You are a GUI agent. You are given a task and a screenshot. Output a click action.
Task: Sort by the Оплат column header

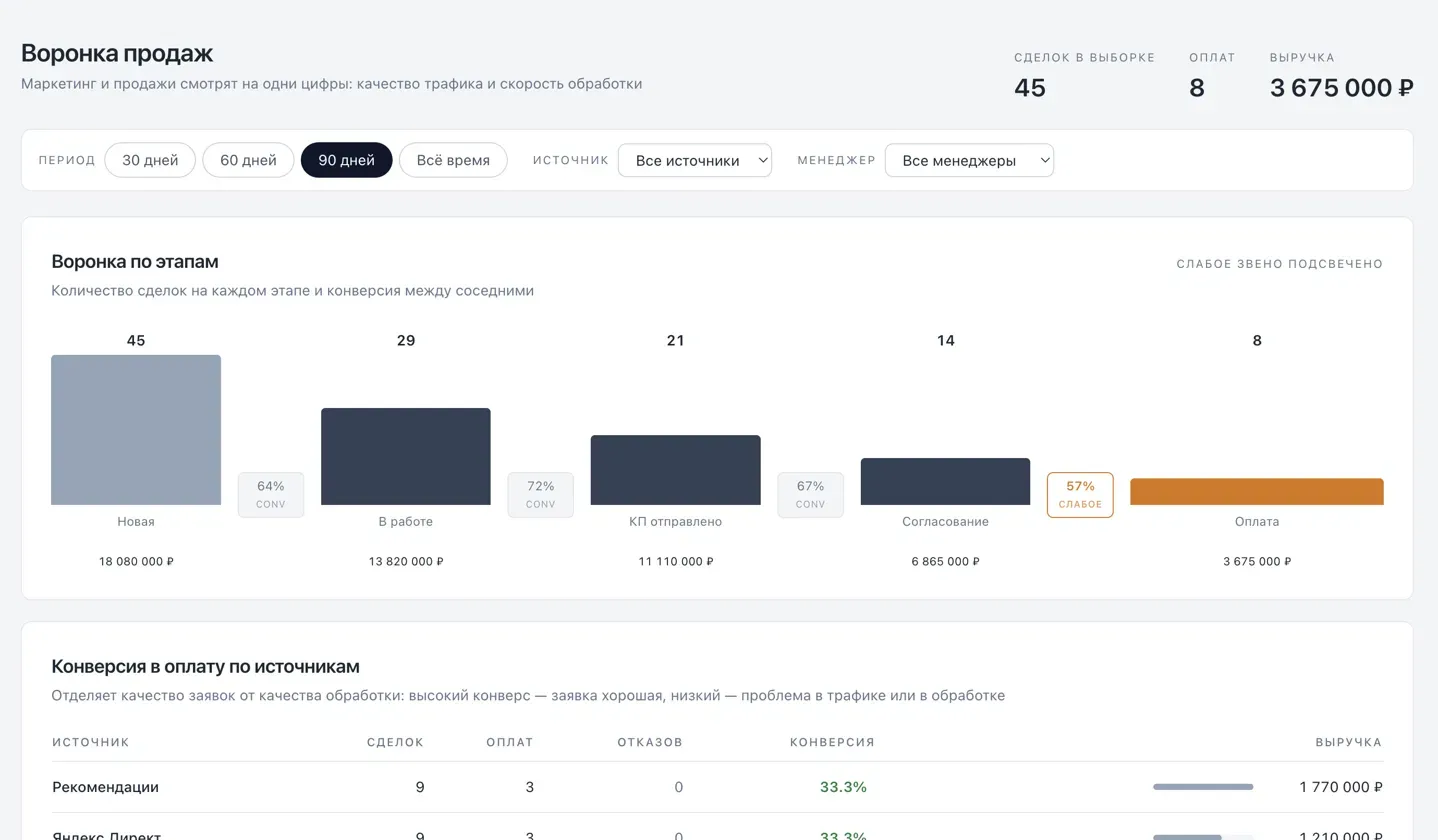(x=510, y=743)
